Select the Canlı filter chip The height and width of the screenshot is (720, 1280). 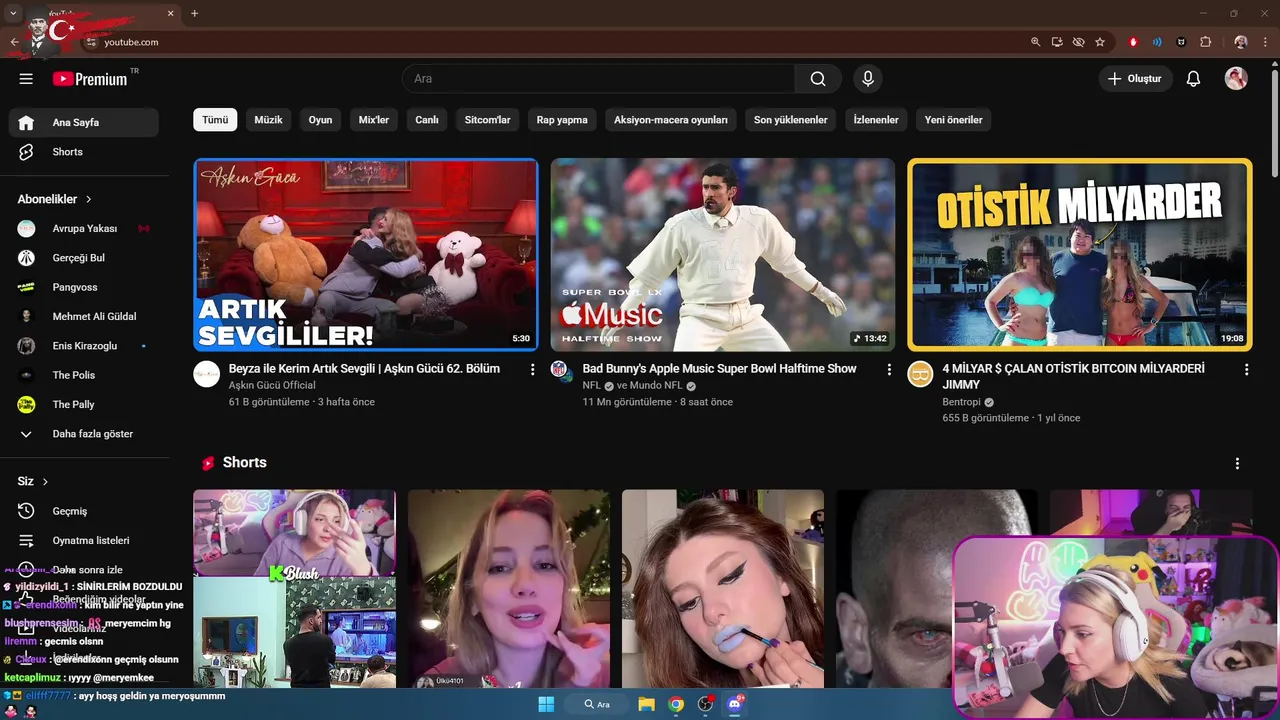(x=427, y=120)
